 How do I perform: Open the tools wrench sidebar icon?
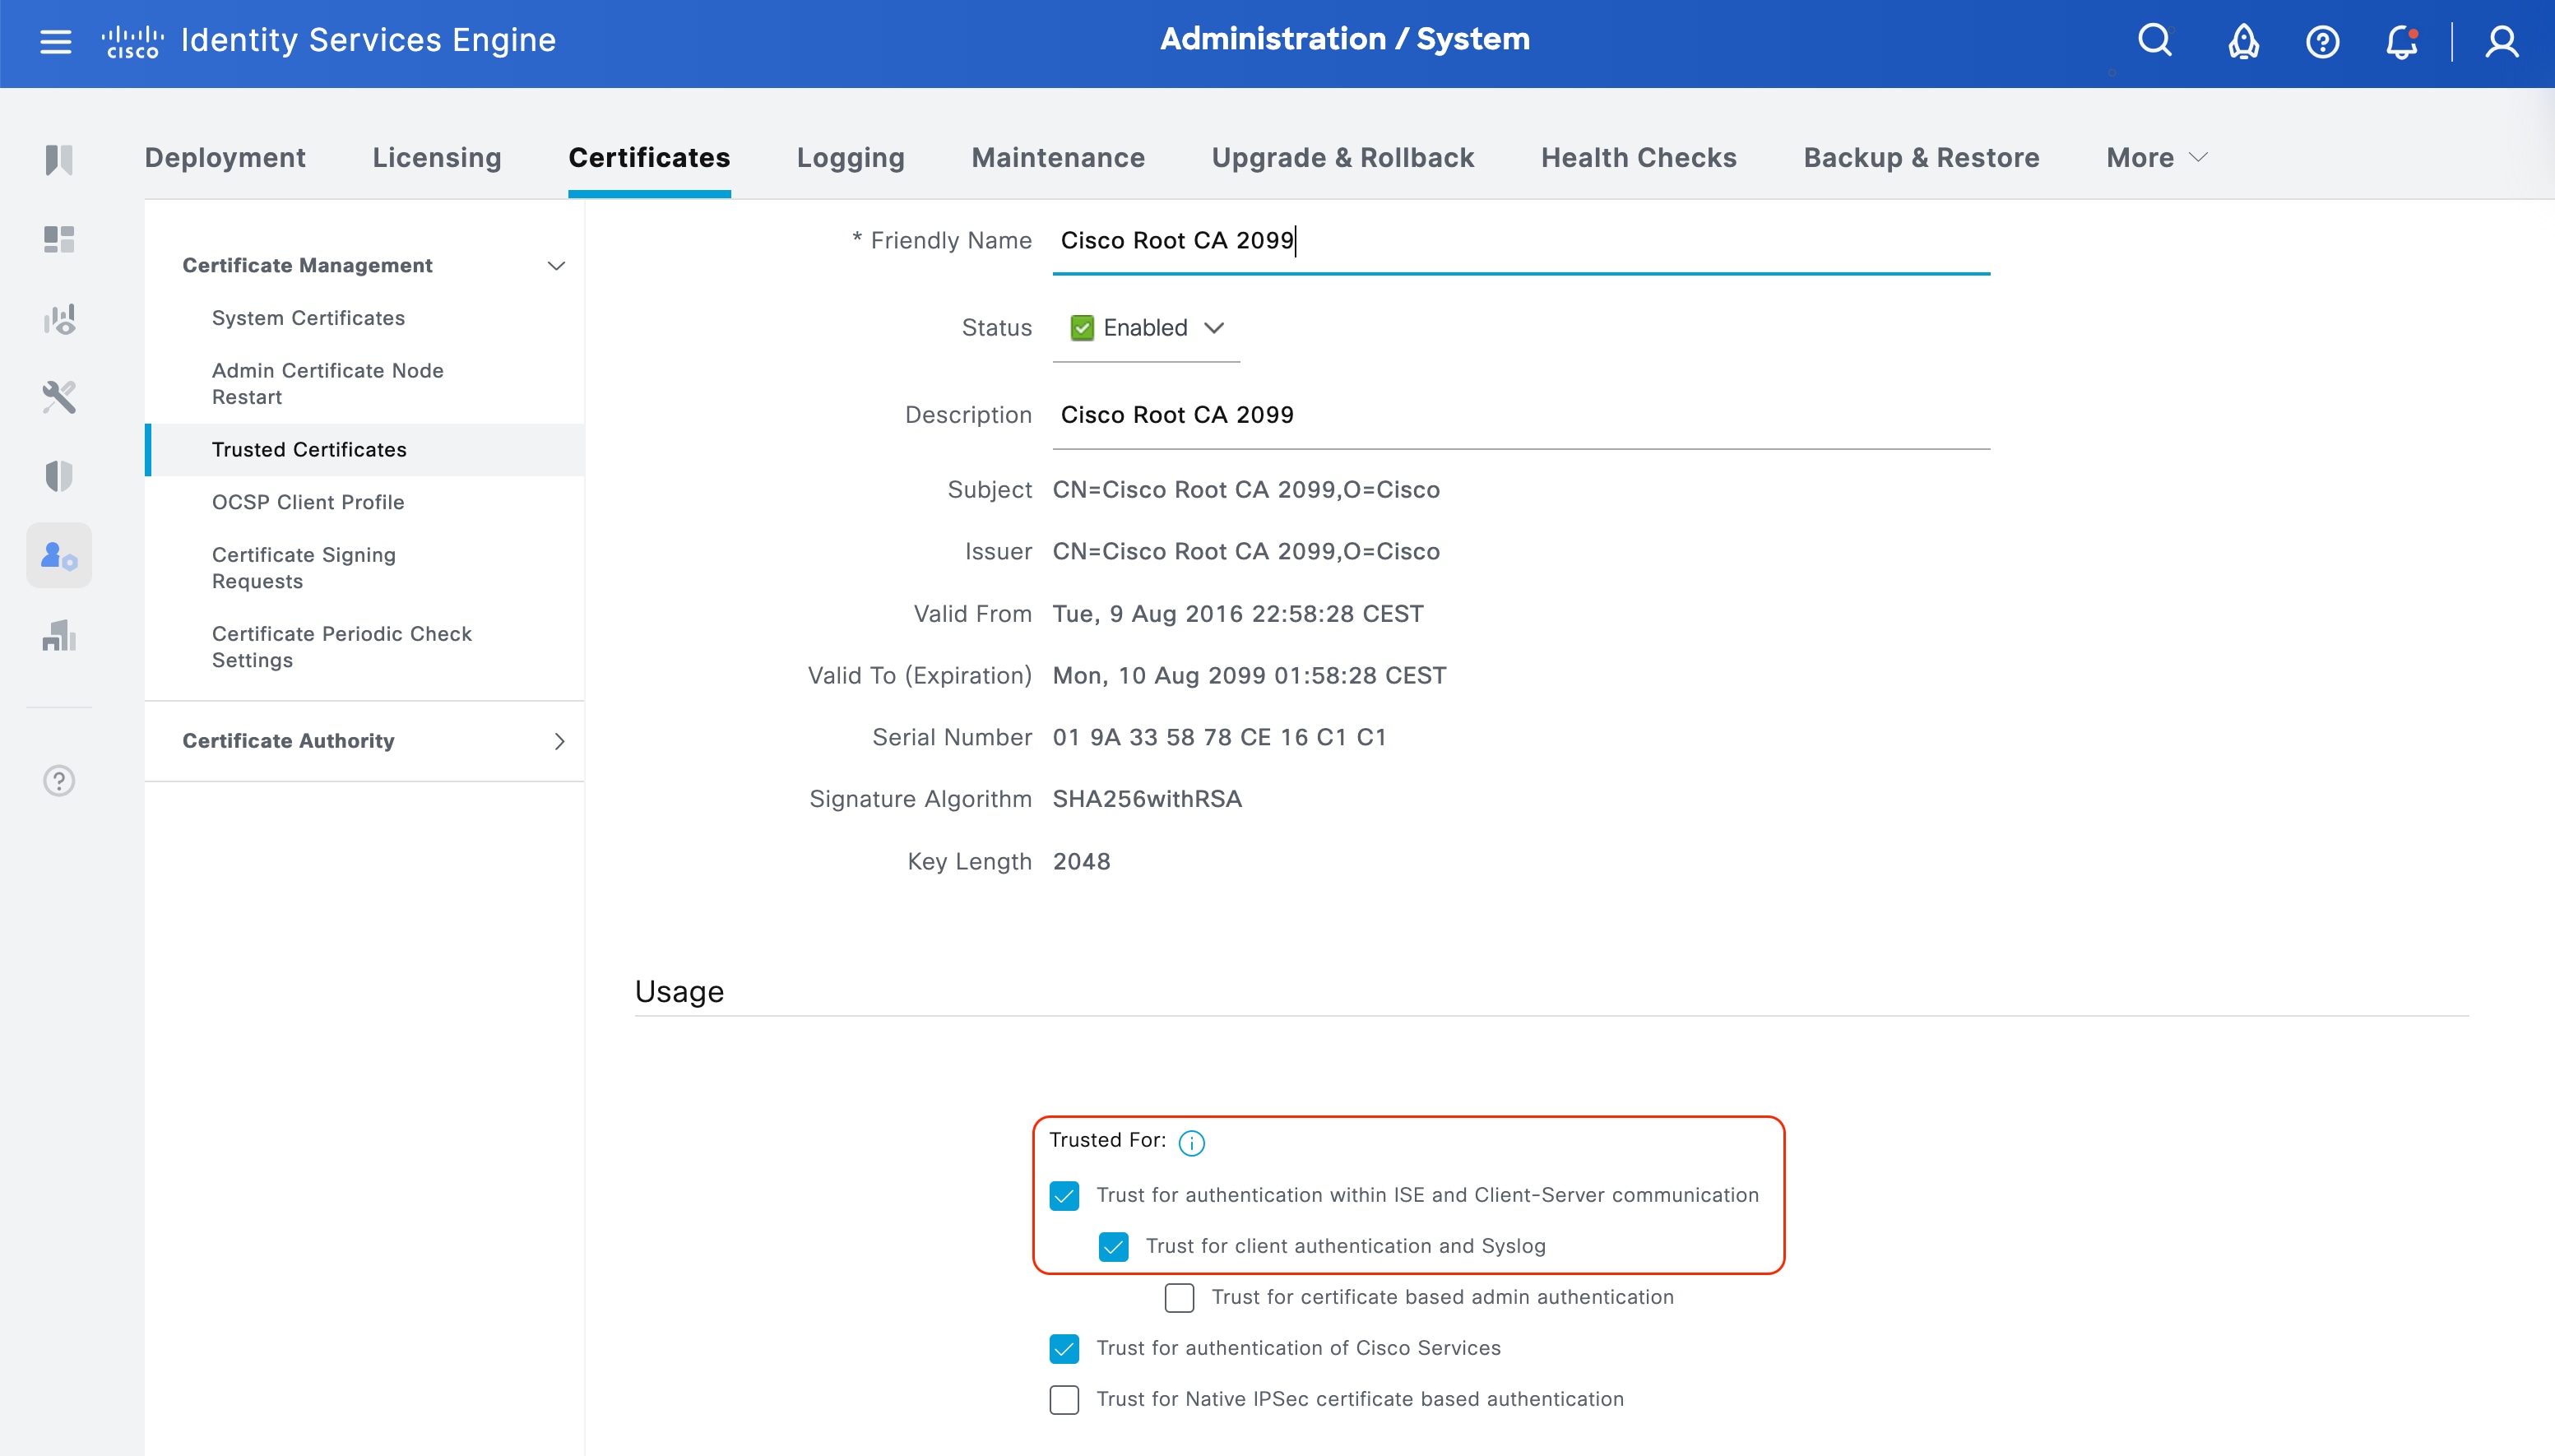tap(59, 397)
